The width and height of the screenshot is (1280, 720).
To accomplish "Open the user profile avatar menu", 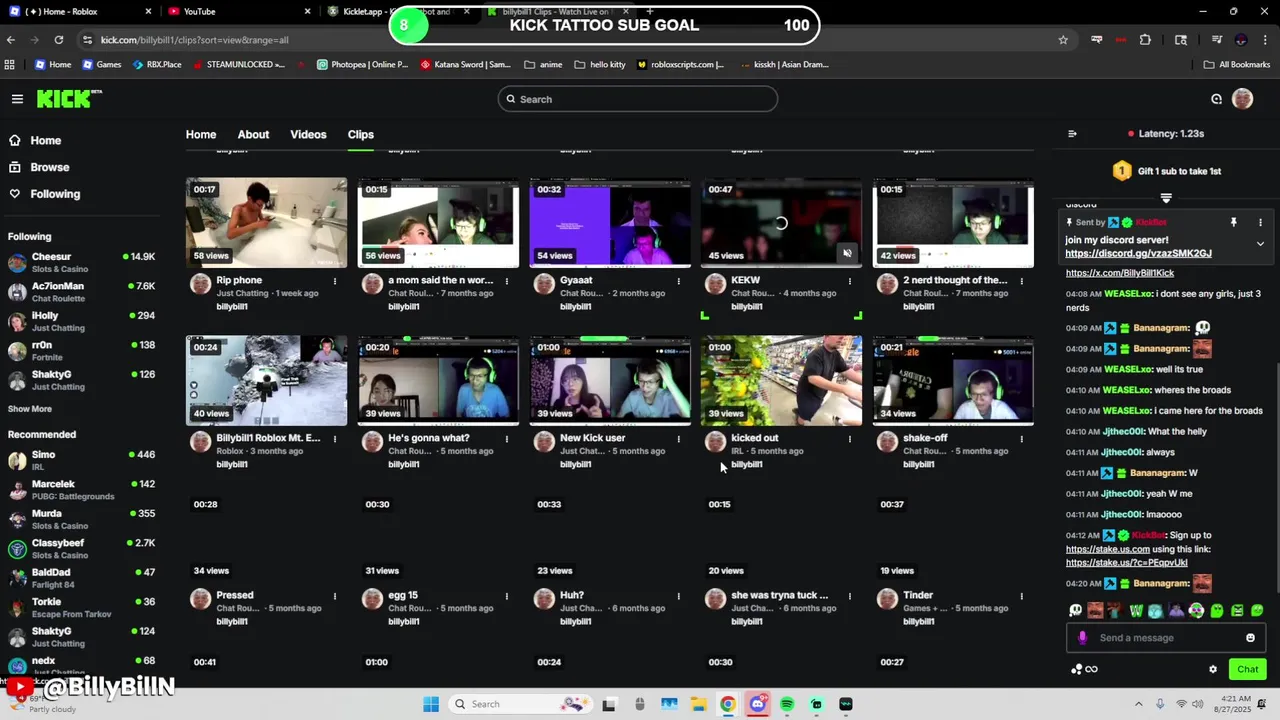I will 1242,99.
